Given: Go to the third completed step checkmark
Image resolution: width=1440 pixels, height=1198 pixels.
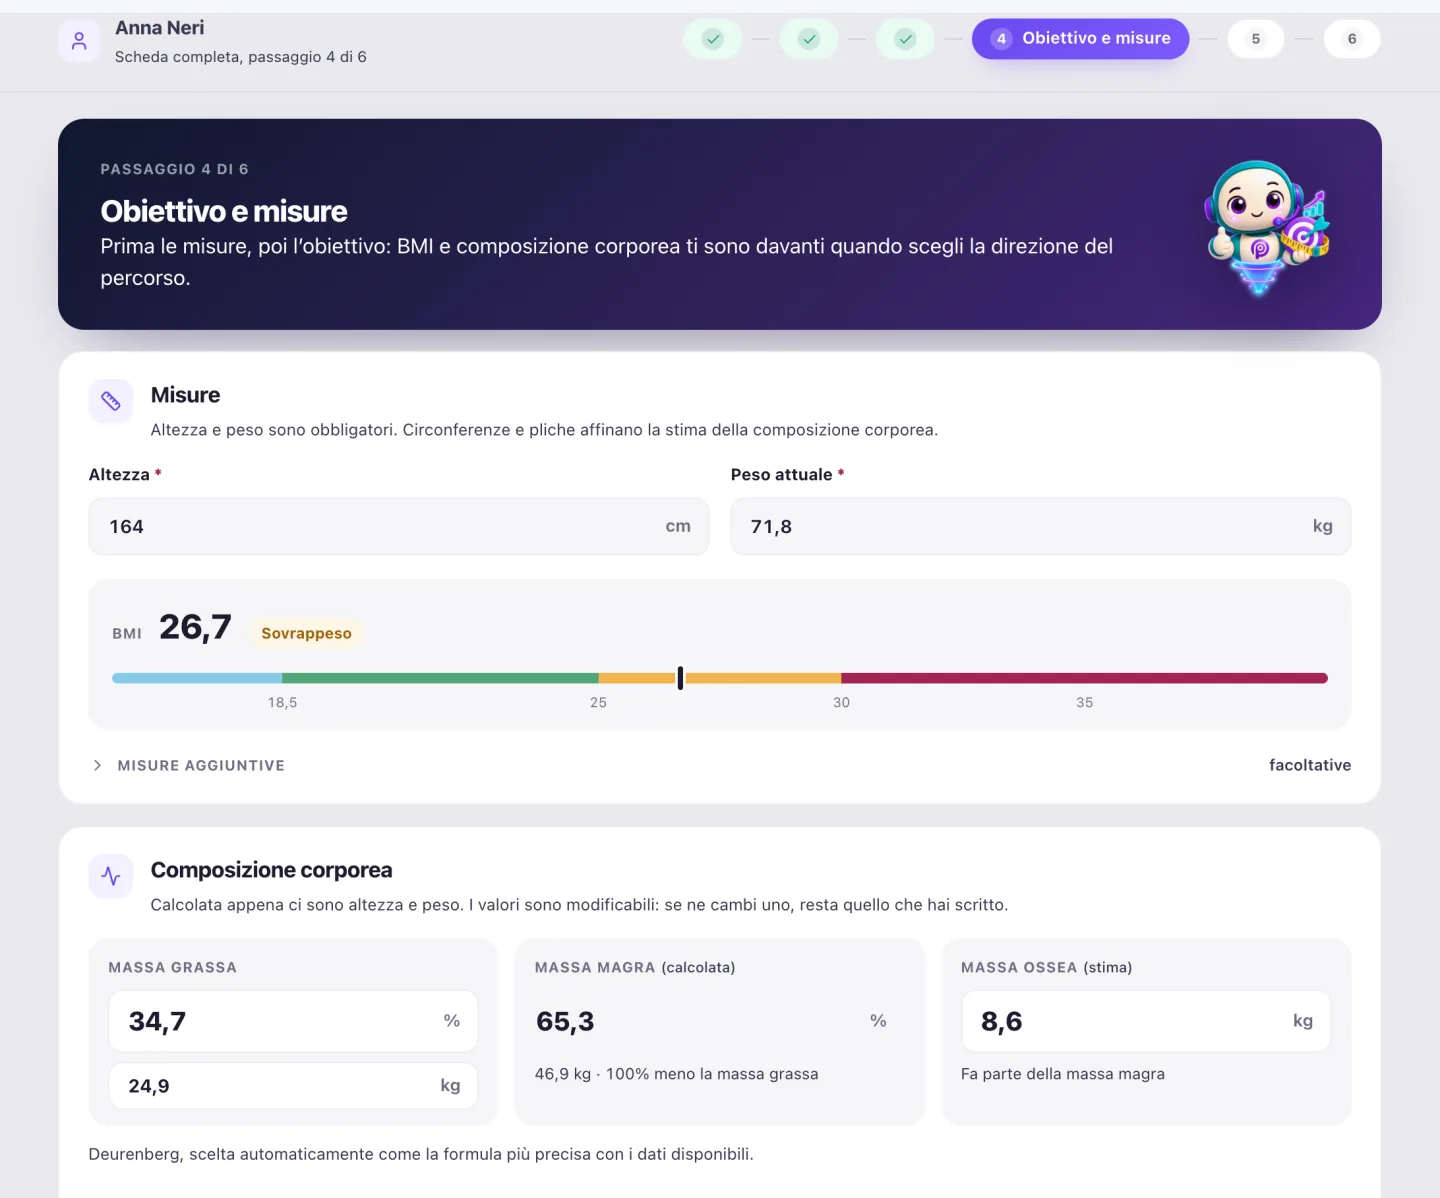Looking at the screenshot, I should pyautogui.click(x=905, y=39).
